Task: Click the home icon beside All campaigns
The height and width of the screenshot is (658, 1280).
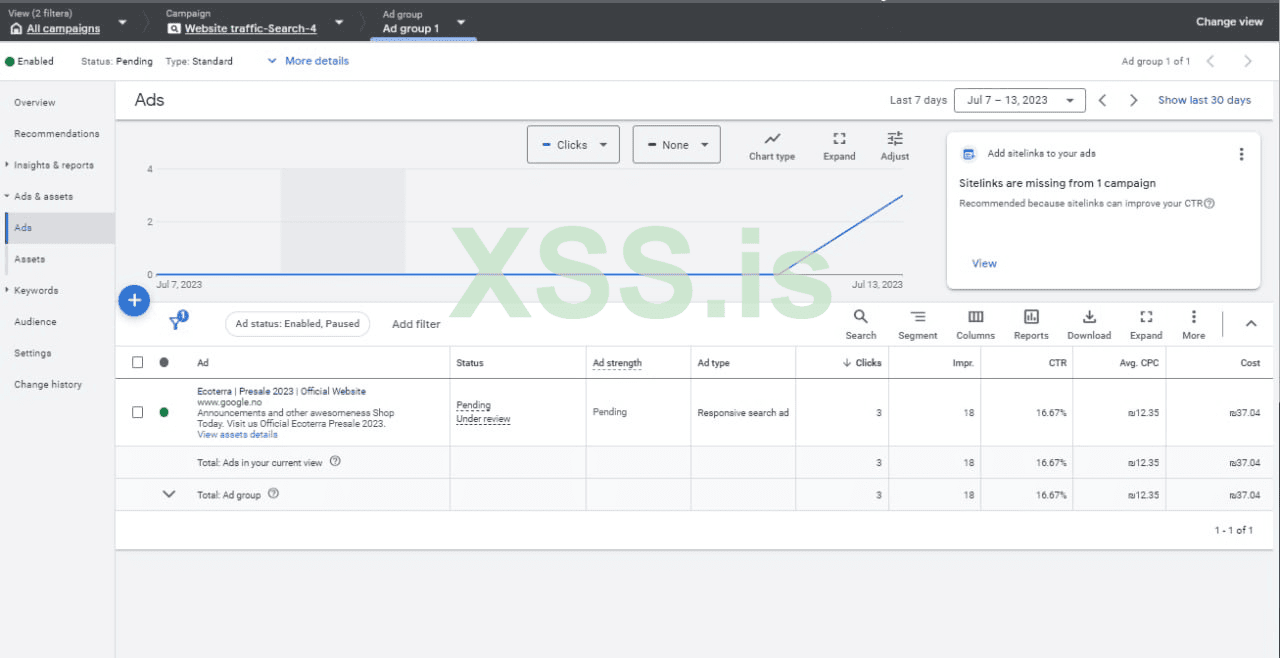Action: 16,29
